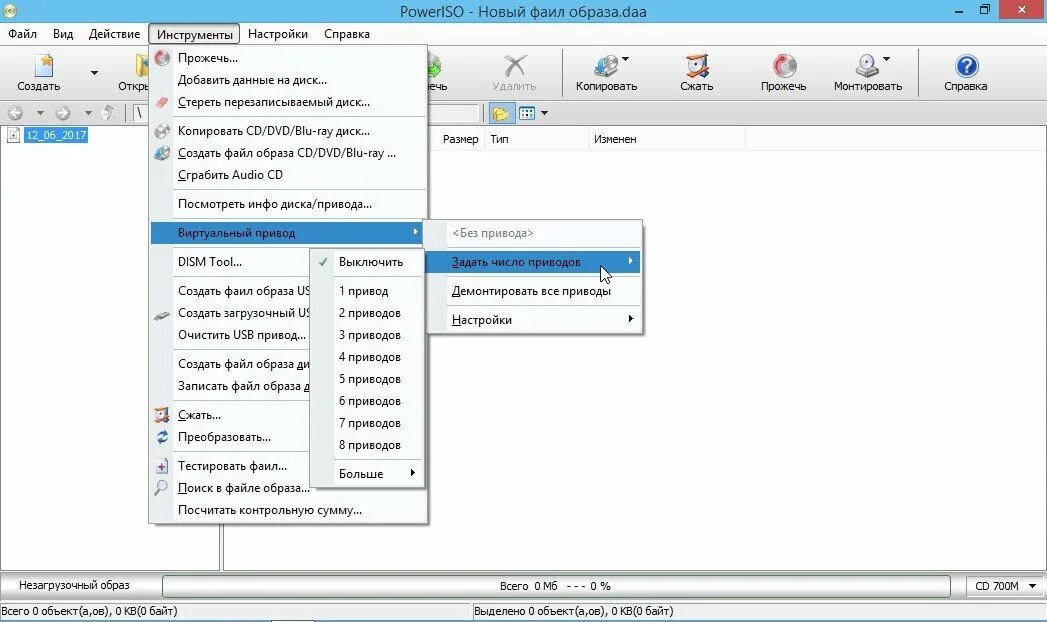Choose Прожечь... in the Инструменты menu
Image resolution: width=1047 pixels, height=622 pixels.
coord(288,58)
